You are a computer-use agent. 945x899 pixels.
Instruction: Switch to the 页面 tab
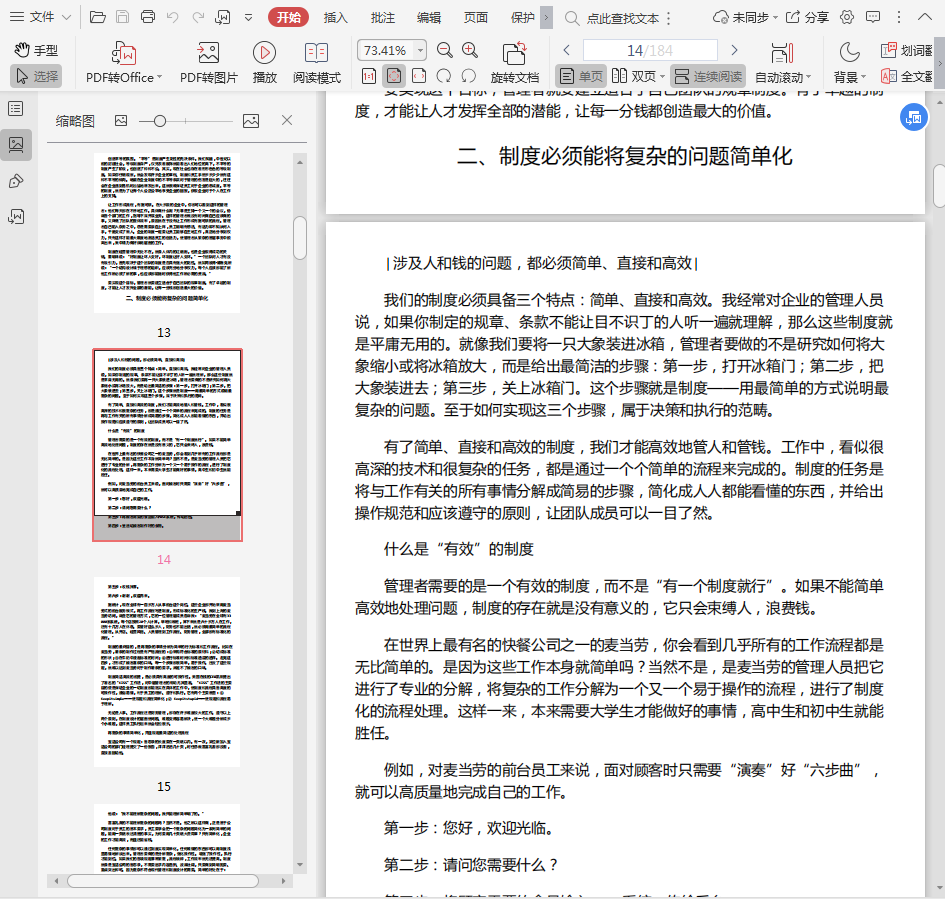click(x=476, y=17)
